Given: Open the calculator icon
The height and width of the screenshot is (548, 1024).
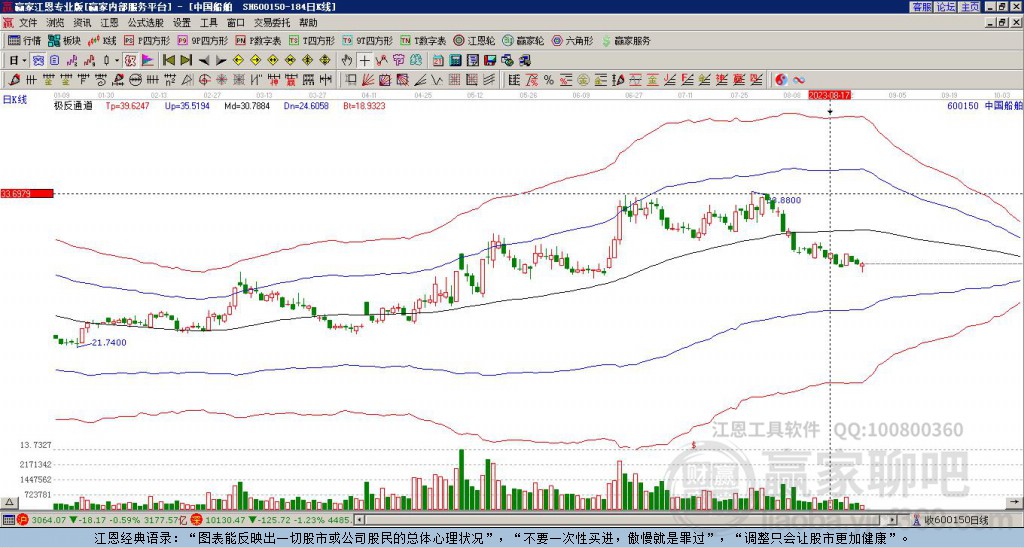Looking at the screenshot, I should [455, 61].
